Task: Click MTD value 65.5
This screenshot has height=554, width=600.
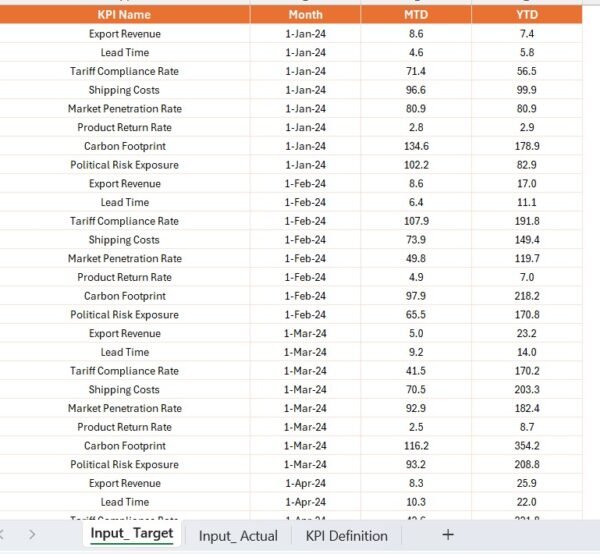Action: click(x=416, y=315)
